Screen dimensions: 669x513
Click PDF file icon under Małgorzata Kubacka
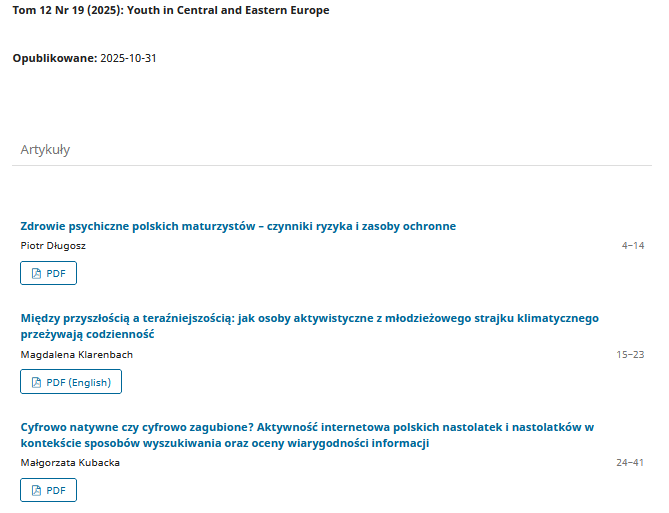pyautogui.click(x=36, y=490)
